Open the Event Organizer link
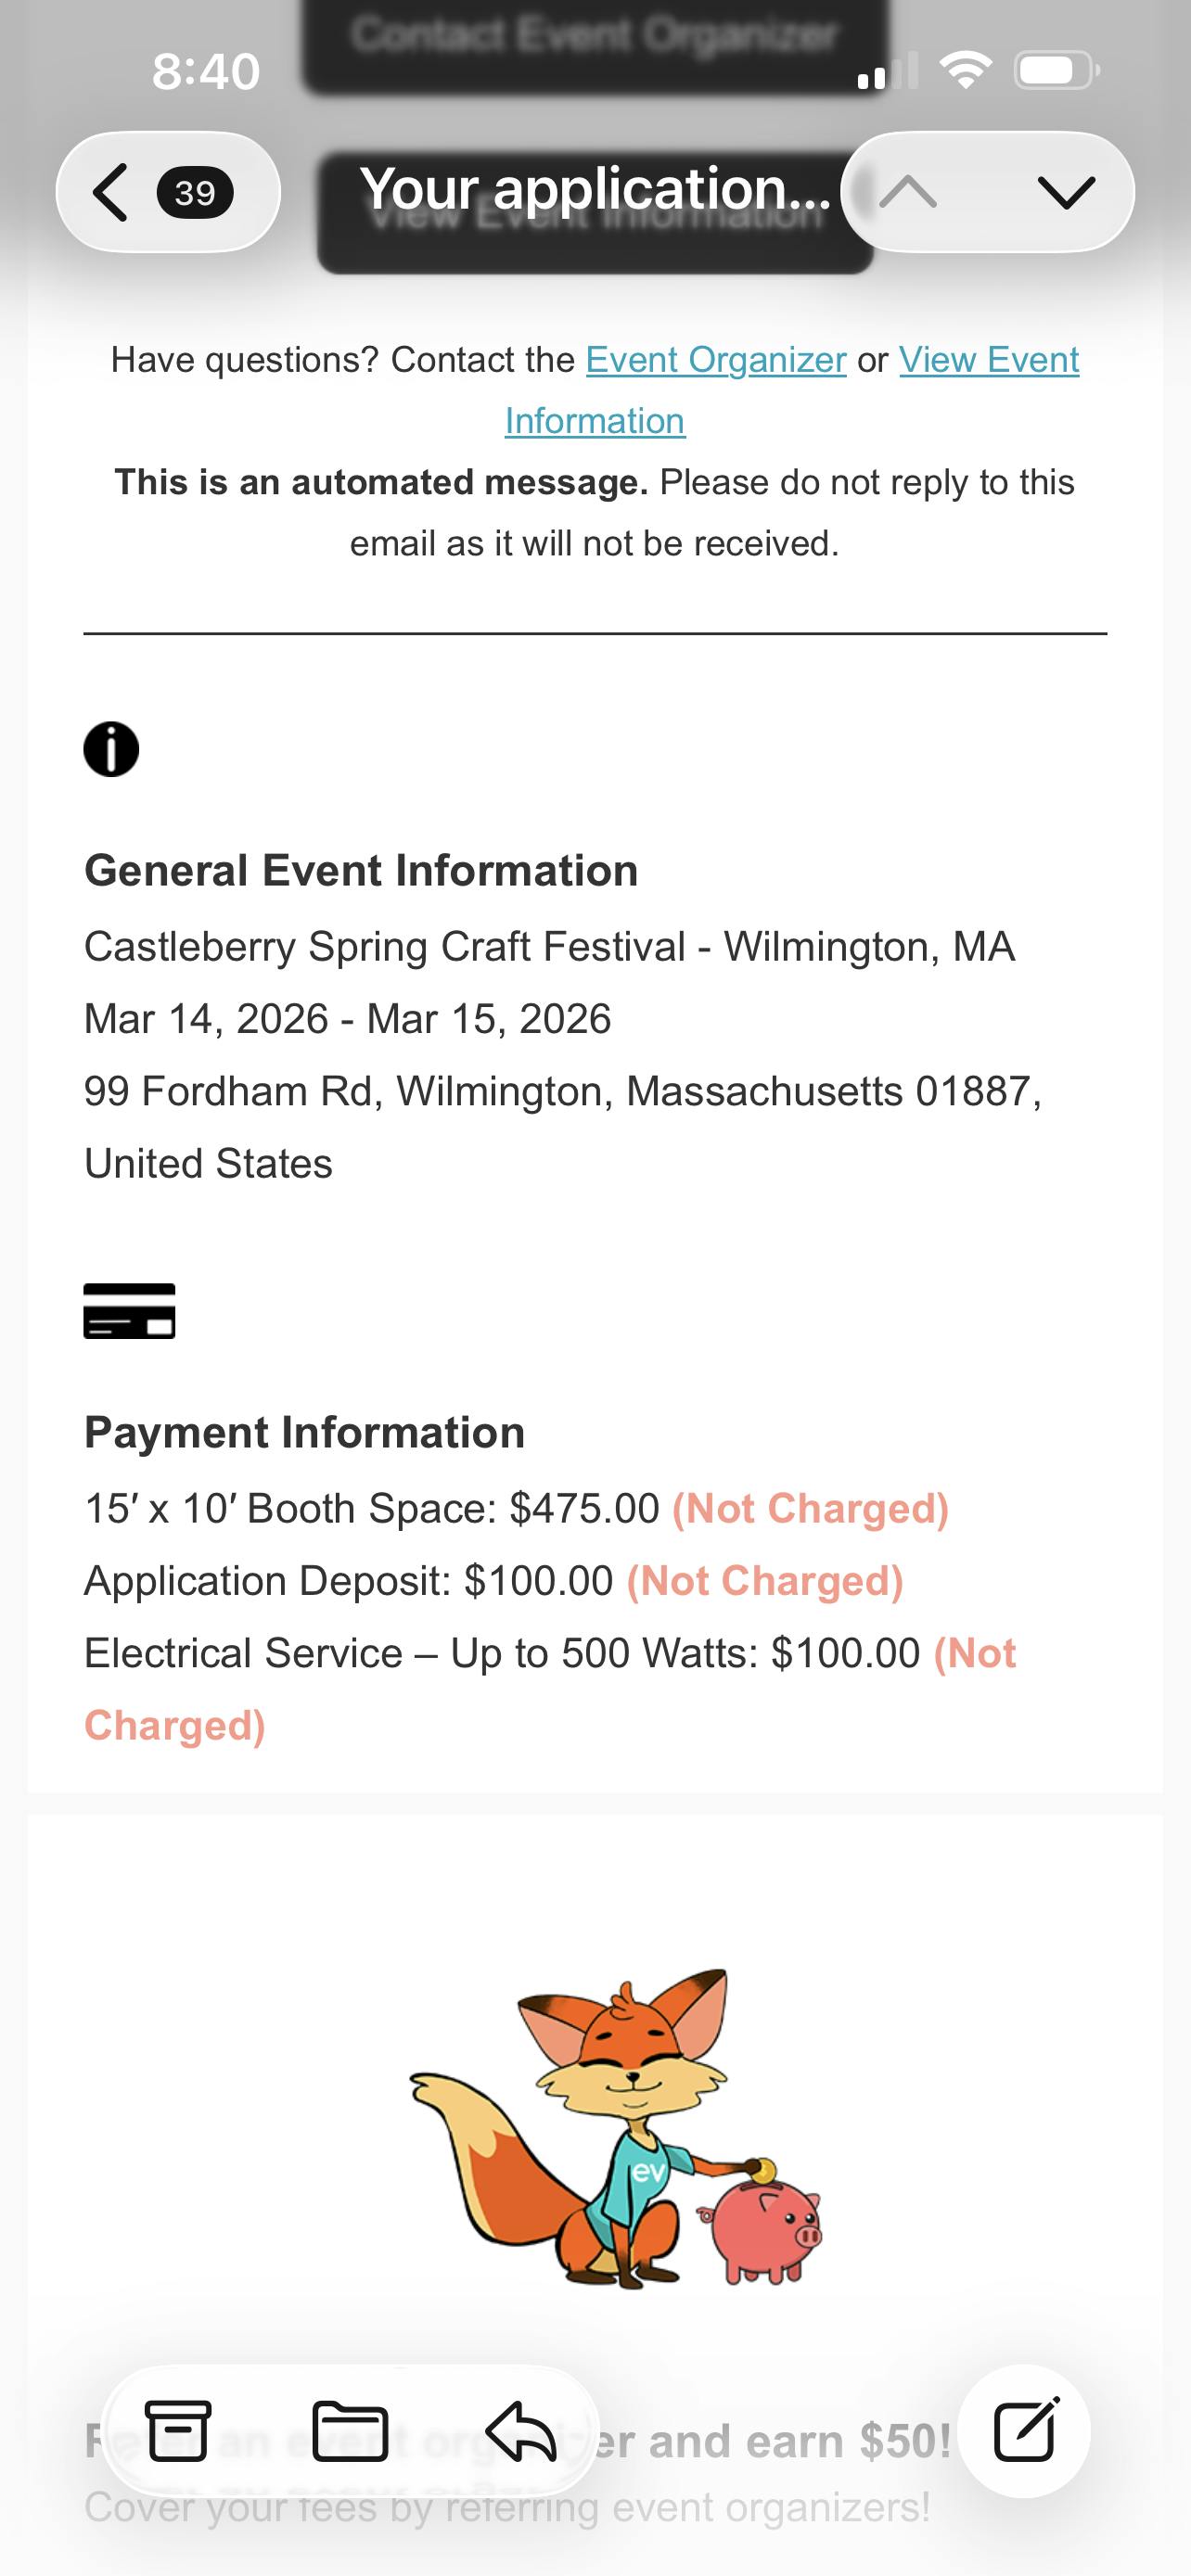 click(716, 360)
